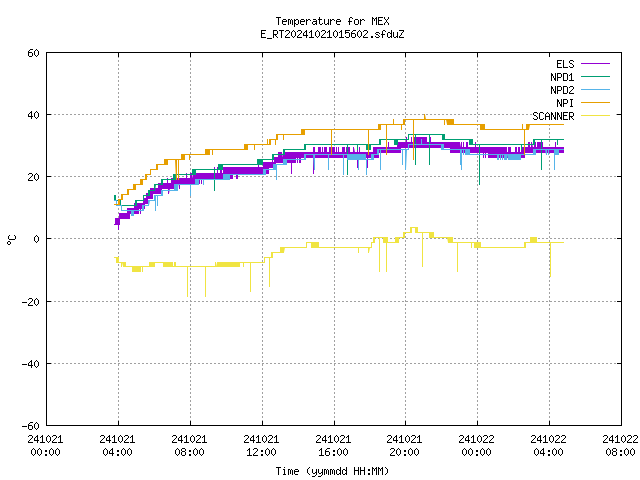Click the y-axis tick label -40
The width and height of the screenshot is (640, 480).
(x=31, y=364)
